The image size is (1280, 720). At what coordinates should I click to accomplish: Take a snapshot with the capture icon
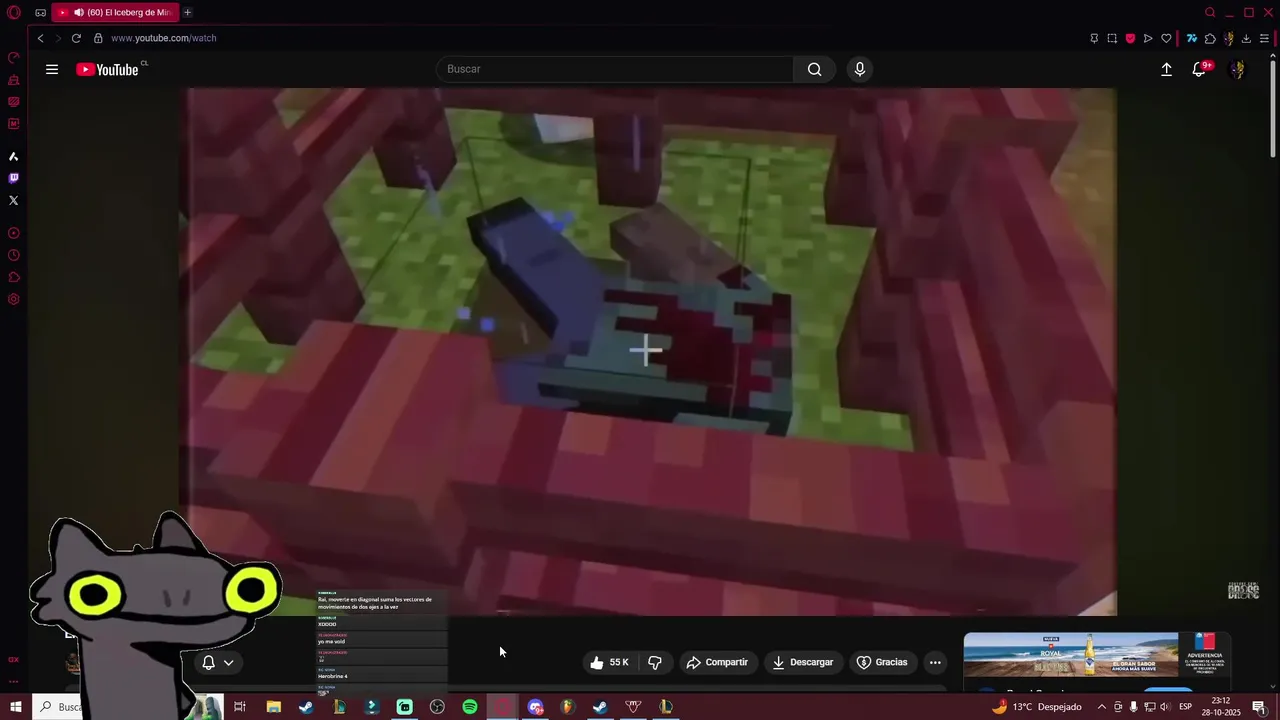pyautogui.click(x=1112, y=38)
